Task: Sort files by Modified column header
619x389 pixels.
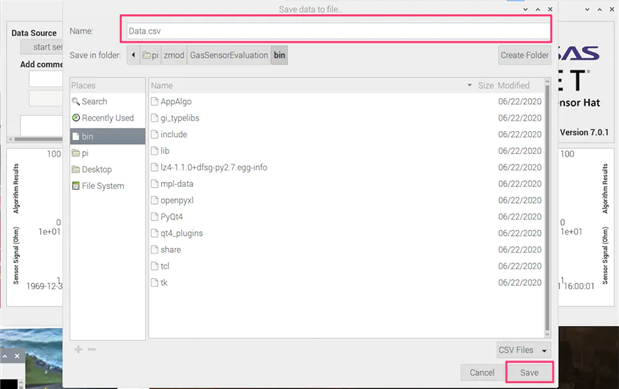Action: (513, 85)
